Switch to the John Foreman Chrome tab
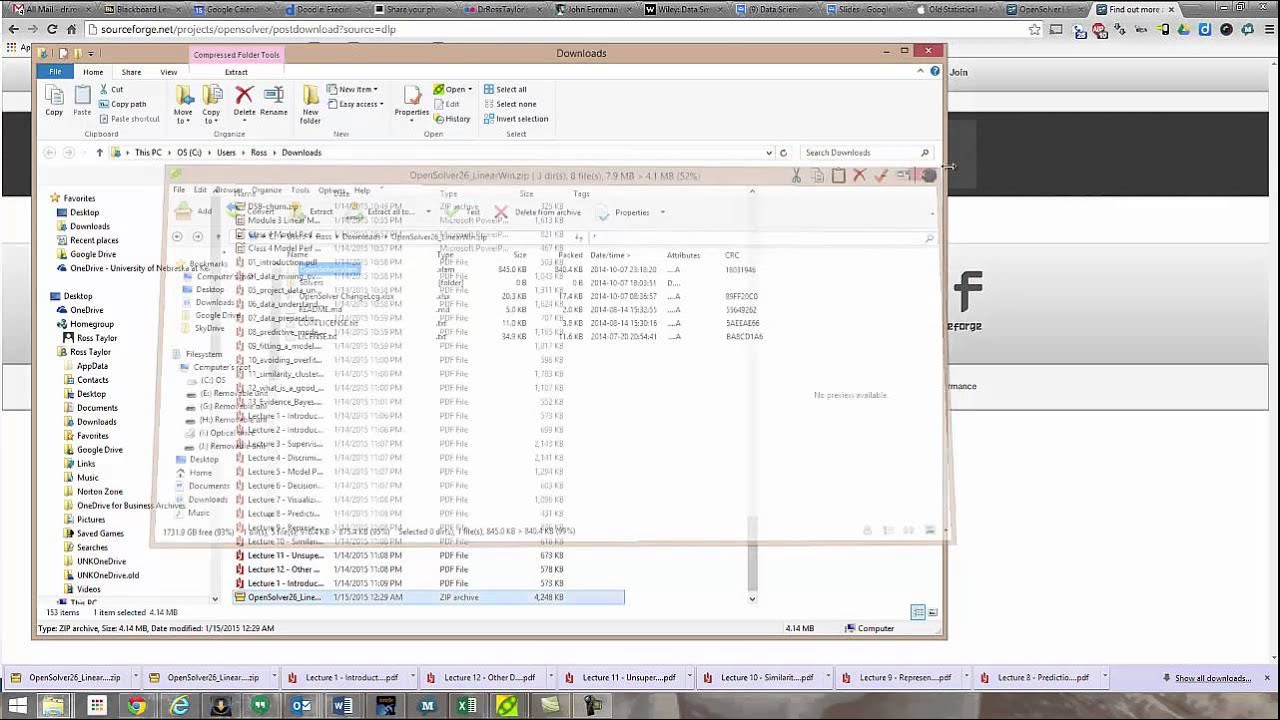Image resolution: width=1280 pixels, height=720 pixels. tap(591, 9)
